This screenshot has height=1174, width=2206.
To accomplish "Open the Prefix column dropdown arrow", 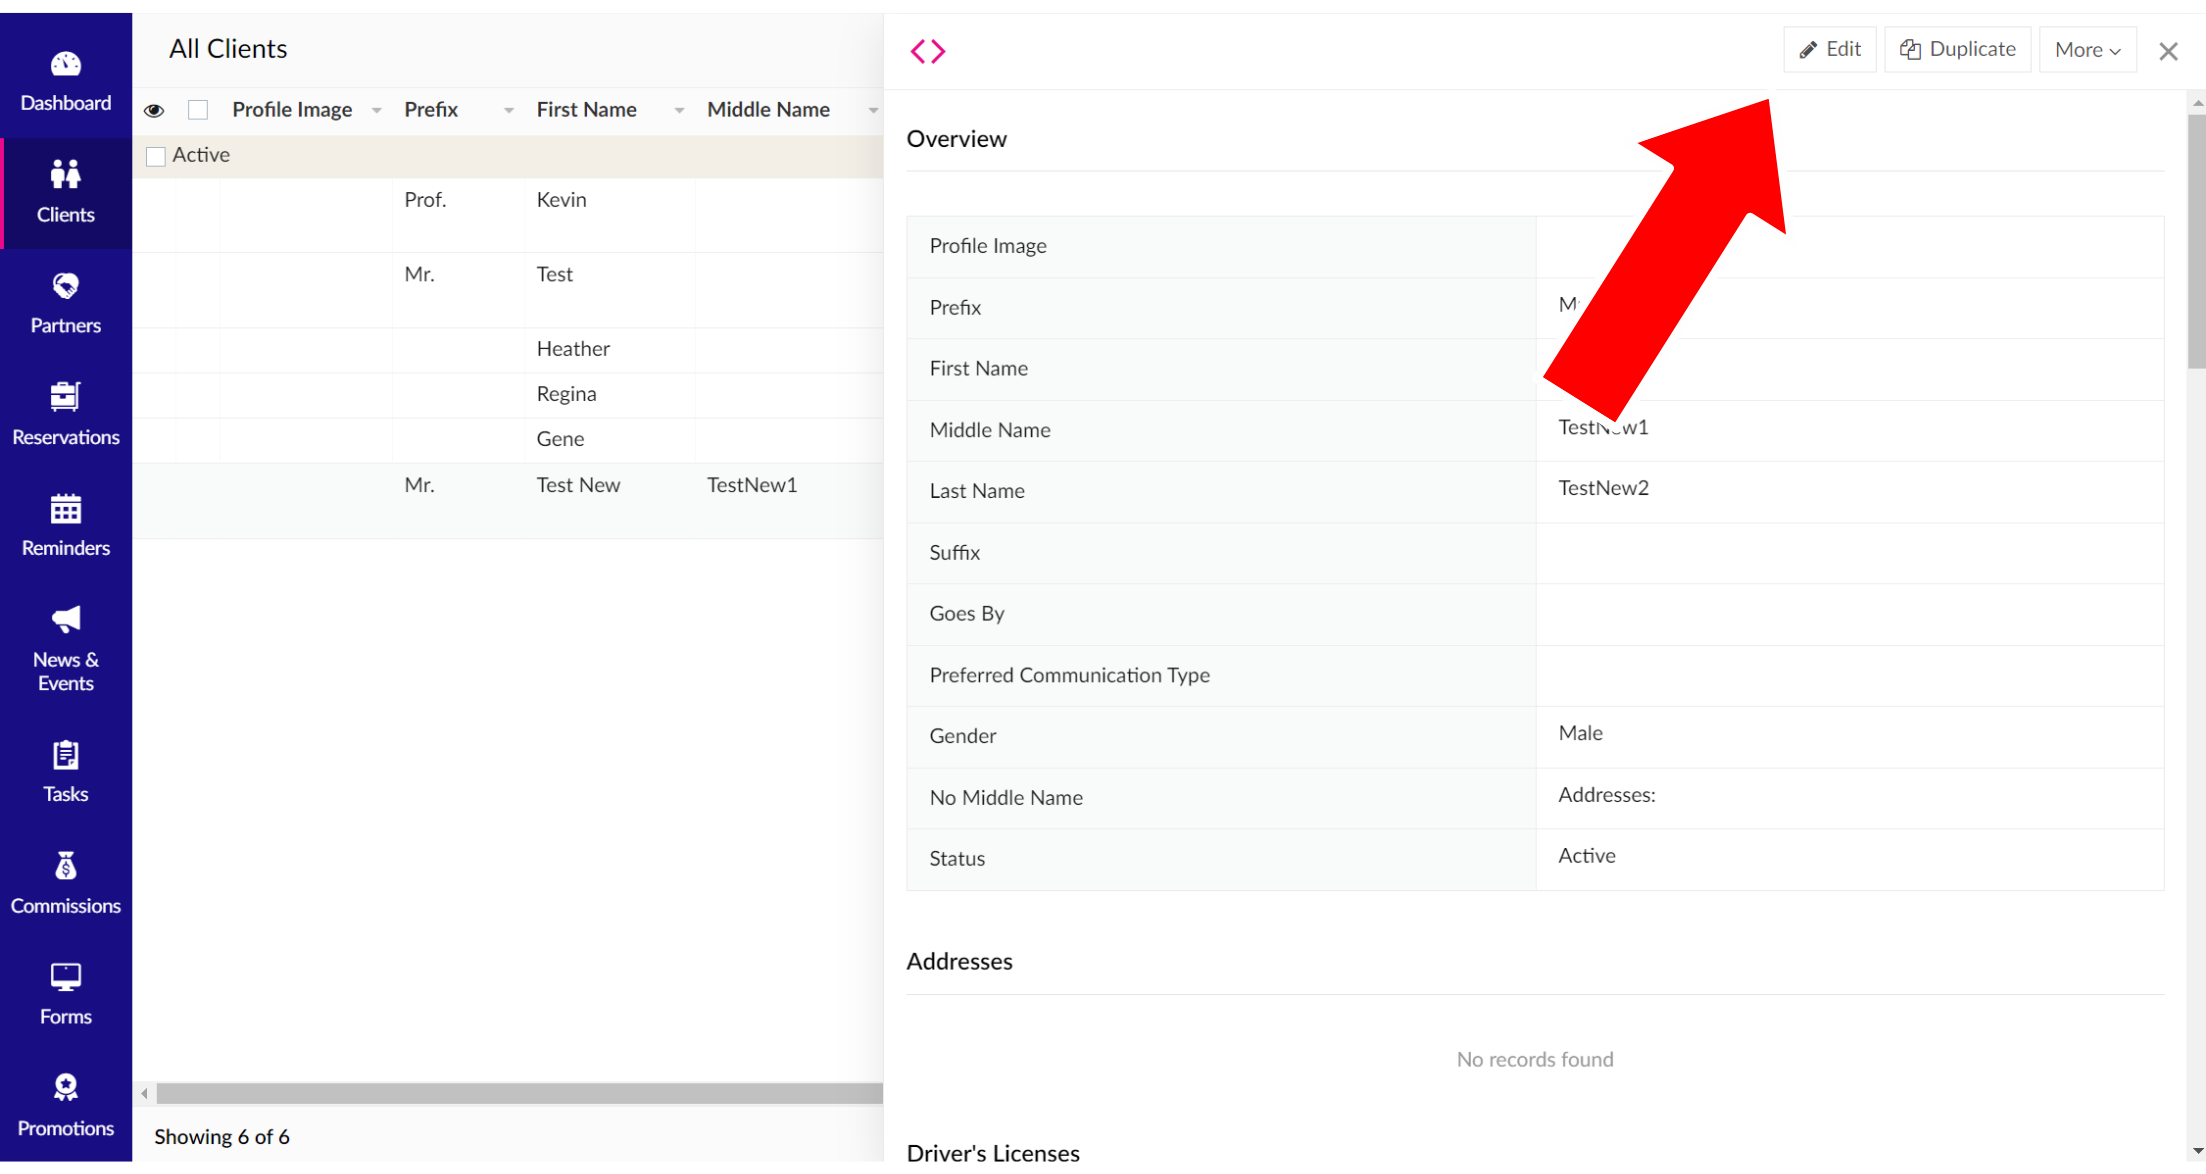I will [509, 110].
